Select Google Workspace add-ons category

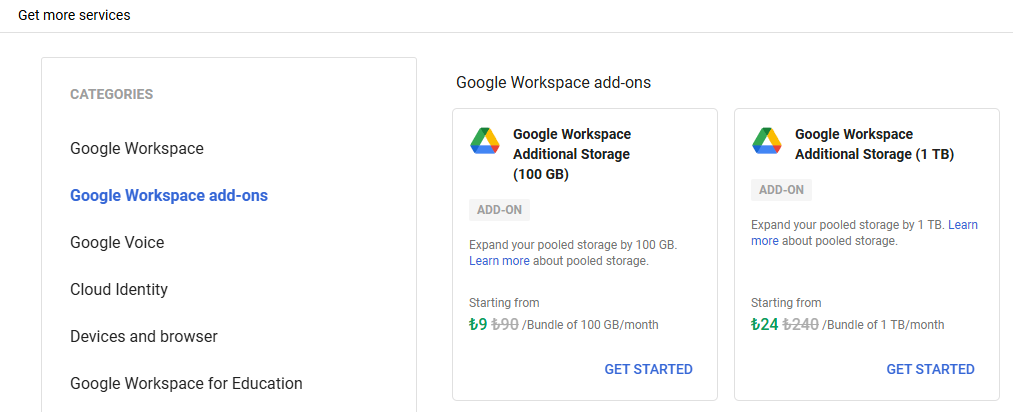click(x=169, y=195)
